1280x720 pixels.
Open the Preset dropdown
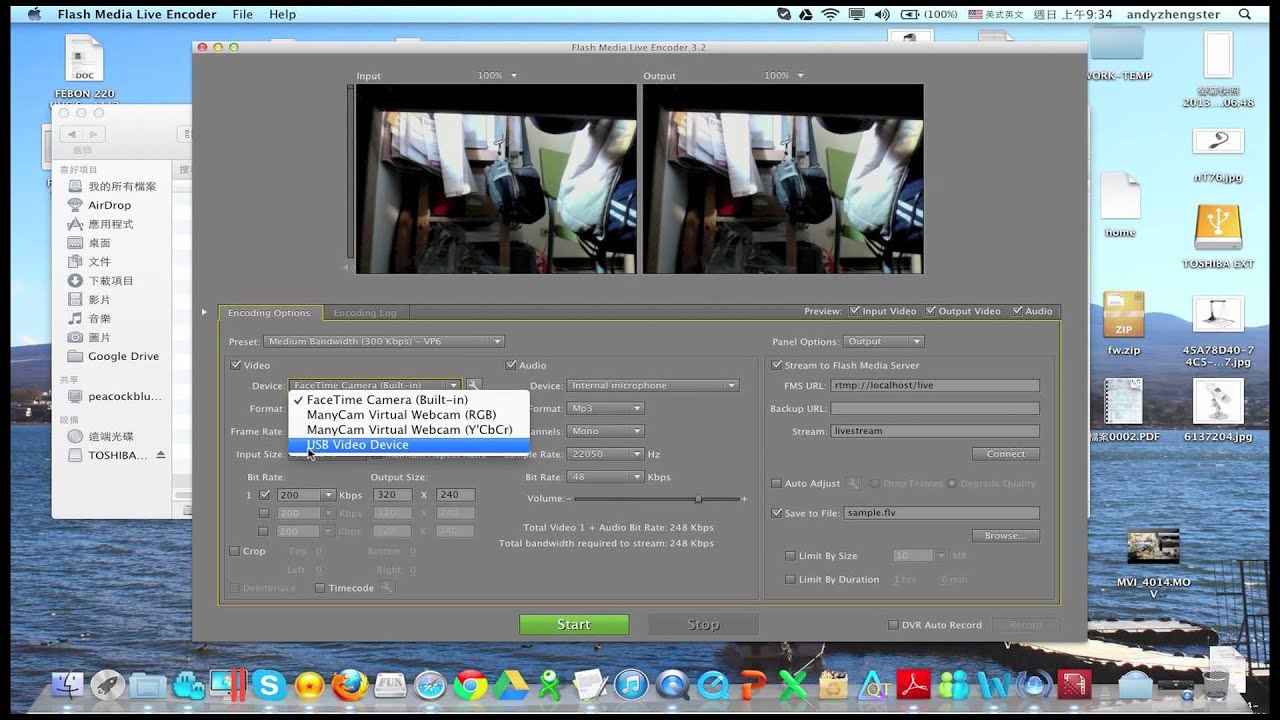(384, 342)
